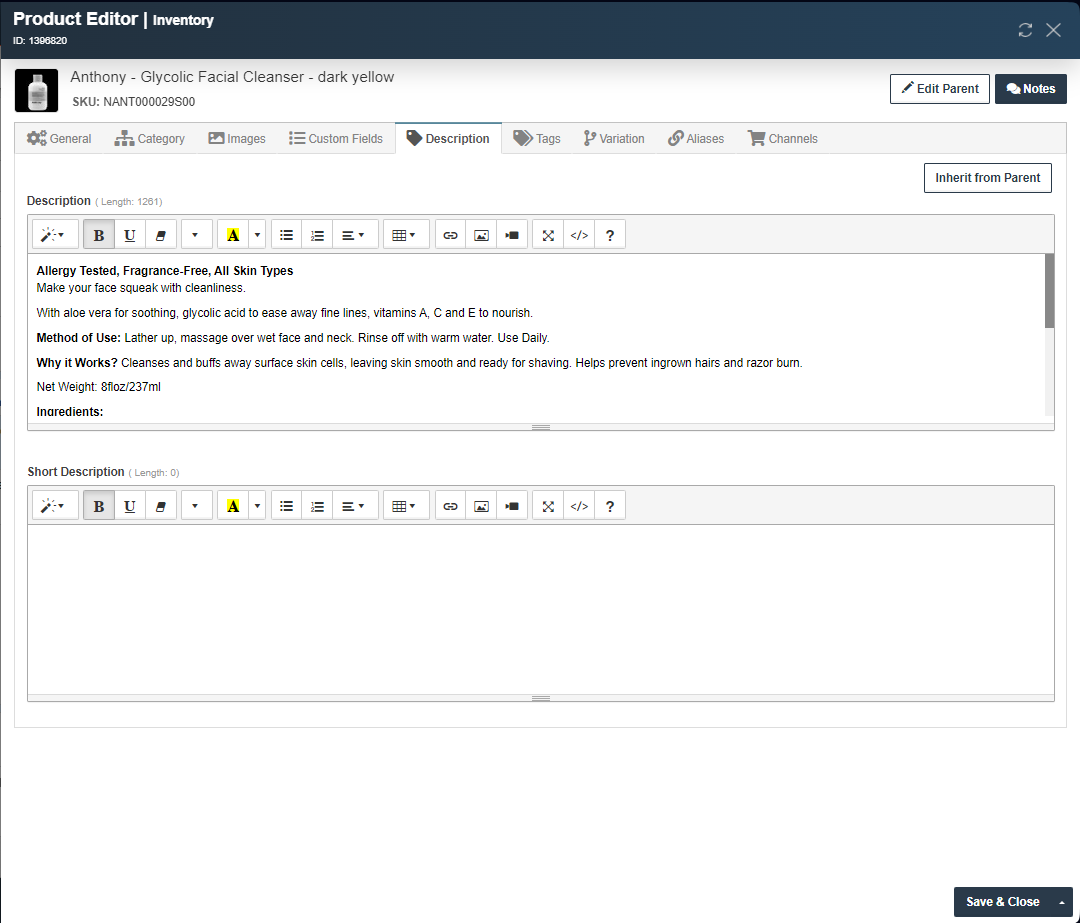Insert numbered list in Description editor
Image resolution: width=1080 pixels, height=923 pixels.
click(317, 235)
